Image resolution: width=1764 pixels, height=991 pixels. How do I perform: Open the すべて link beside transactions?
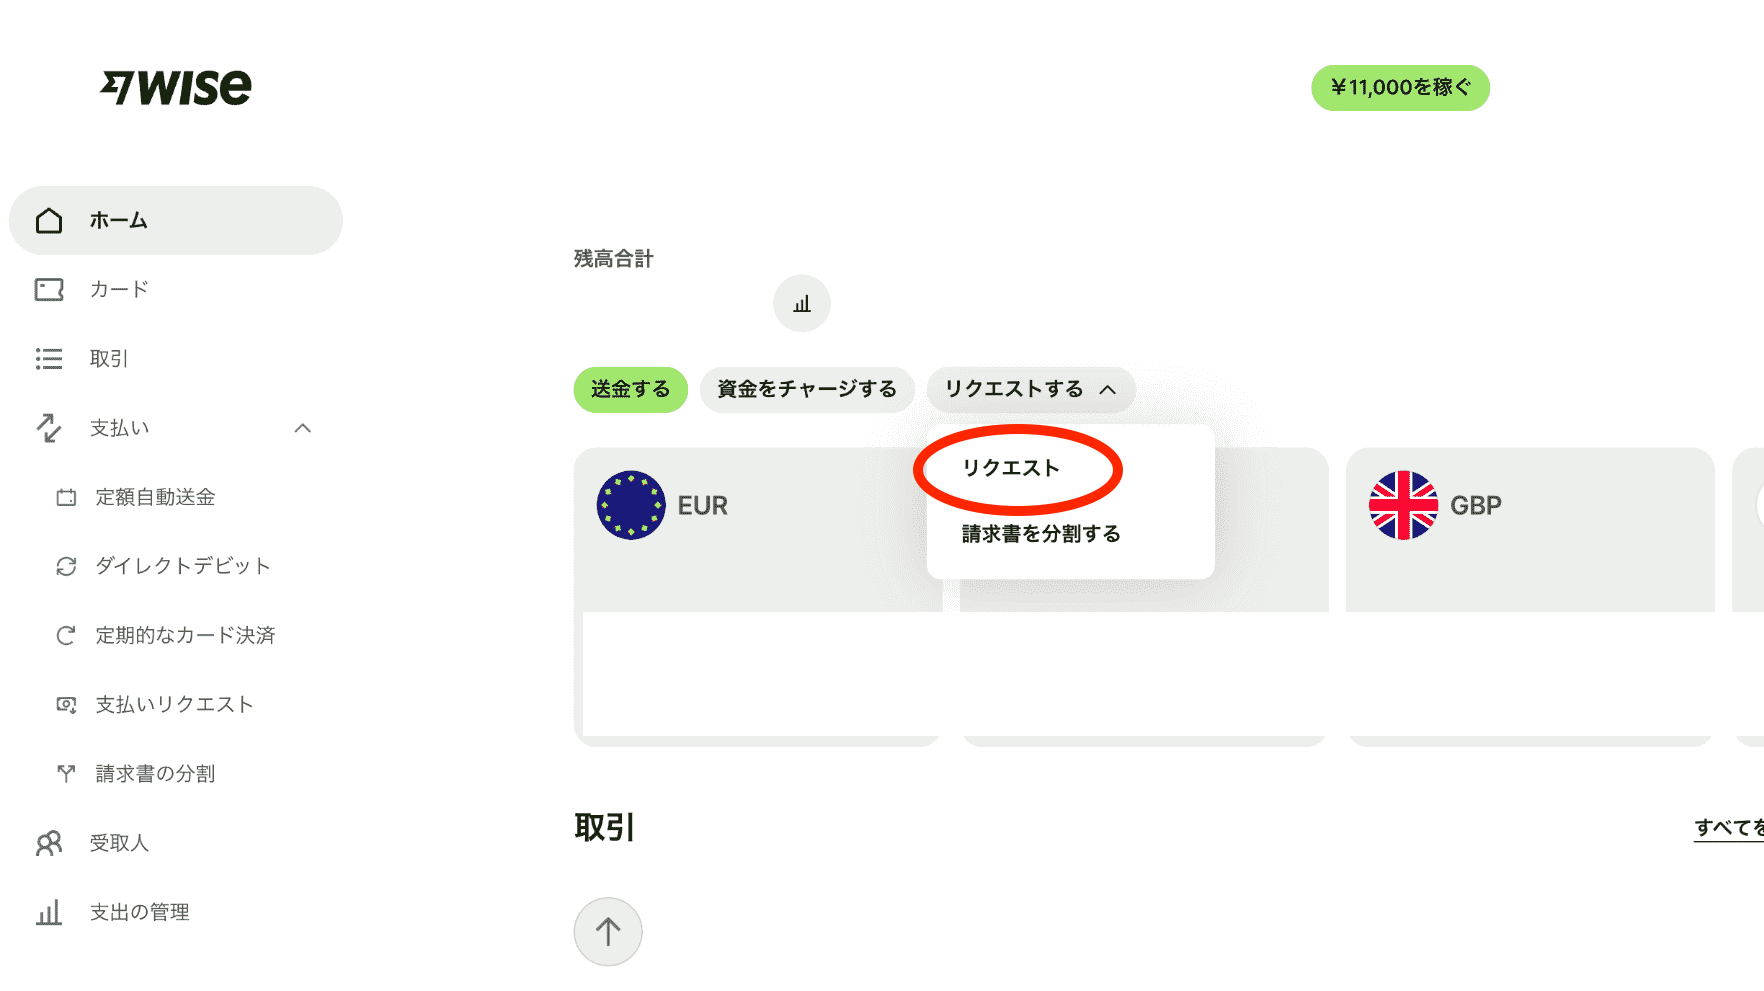click(1729, 828)
